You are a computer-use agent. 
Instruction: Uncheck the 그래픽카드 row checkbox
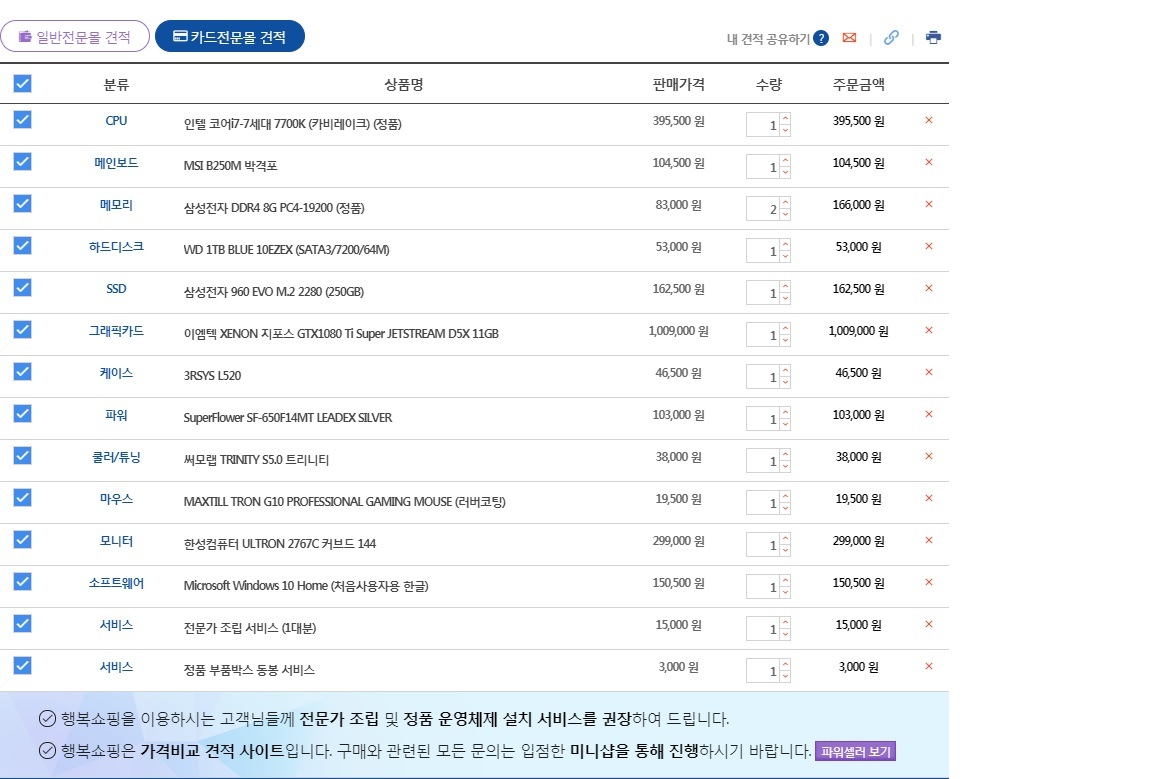pyautogui.click(x=23, y=329)
